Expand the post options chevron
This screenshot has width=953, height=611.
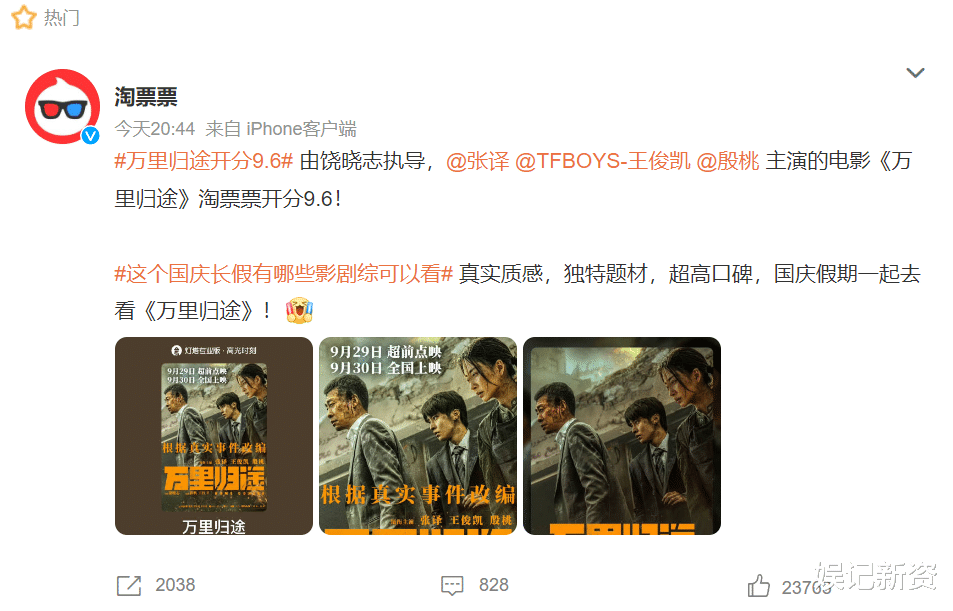click(915, 72)
